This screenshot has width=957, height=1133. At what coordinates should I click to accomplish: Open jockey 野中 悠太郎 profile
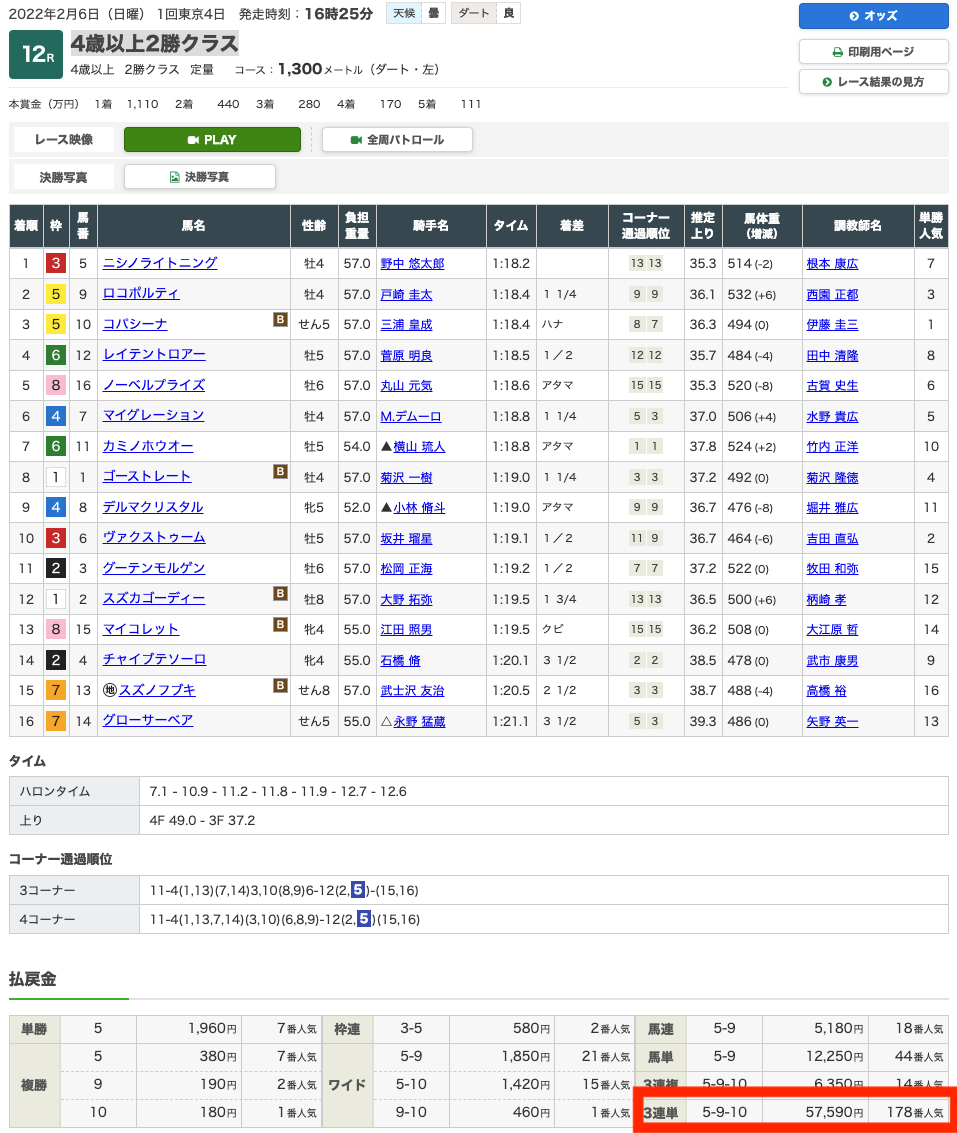(x=413, y=264)
